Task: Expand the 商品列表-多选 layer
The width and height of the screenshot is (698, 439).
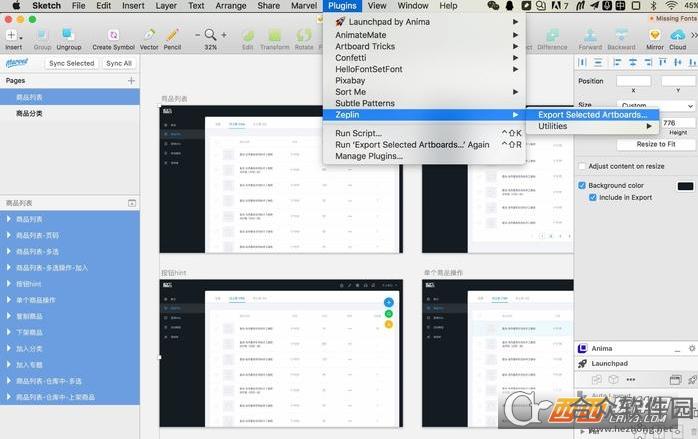Action: [x=8, y=251]
